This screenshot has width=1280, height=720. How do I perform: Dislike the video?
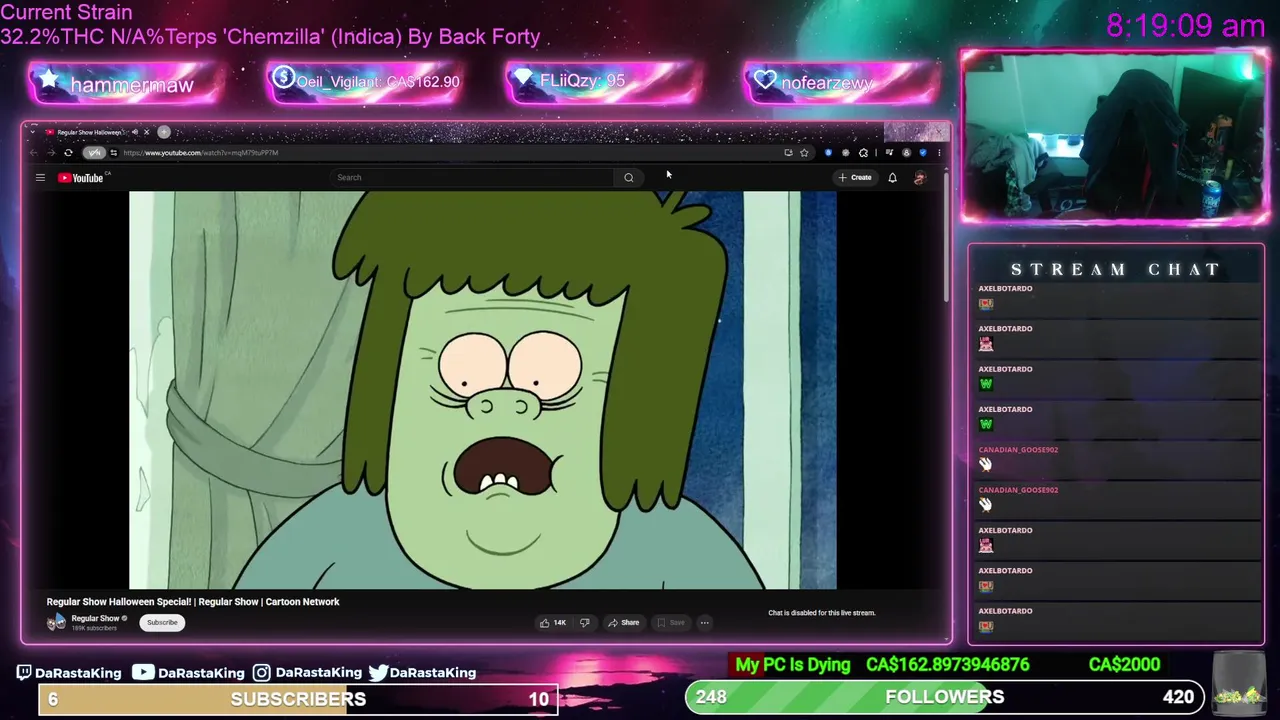click(585, 623)
